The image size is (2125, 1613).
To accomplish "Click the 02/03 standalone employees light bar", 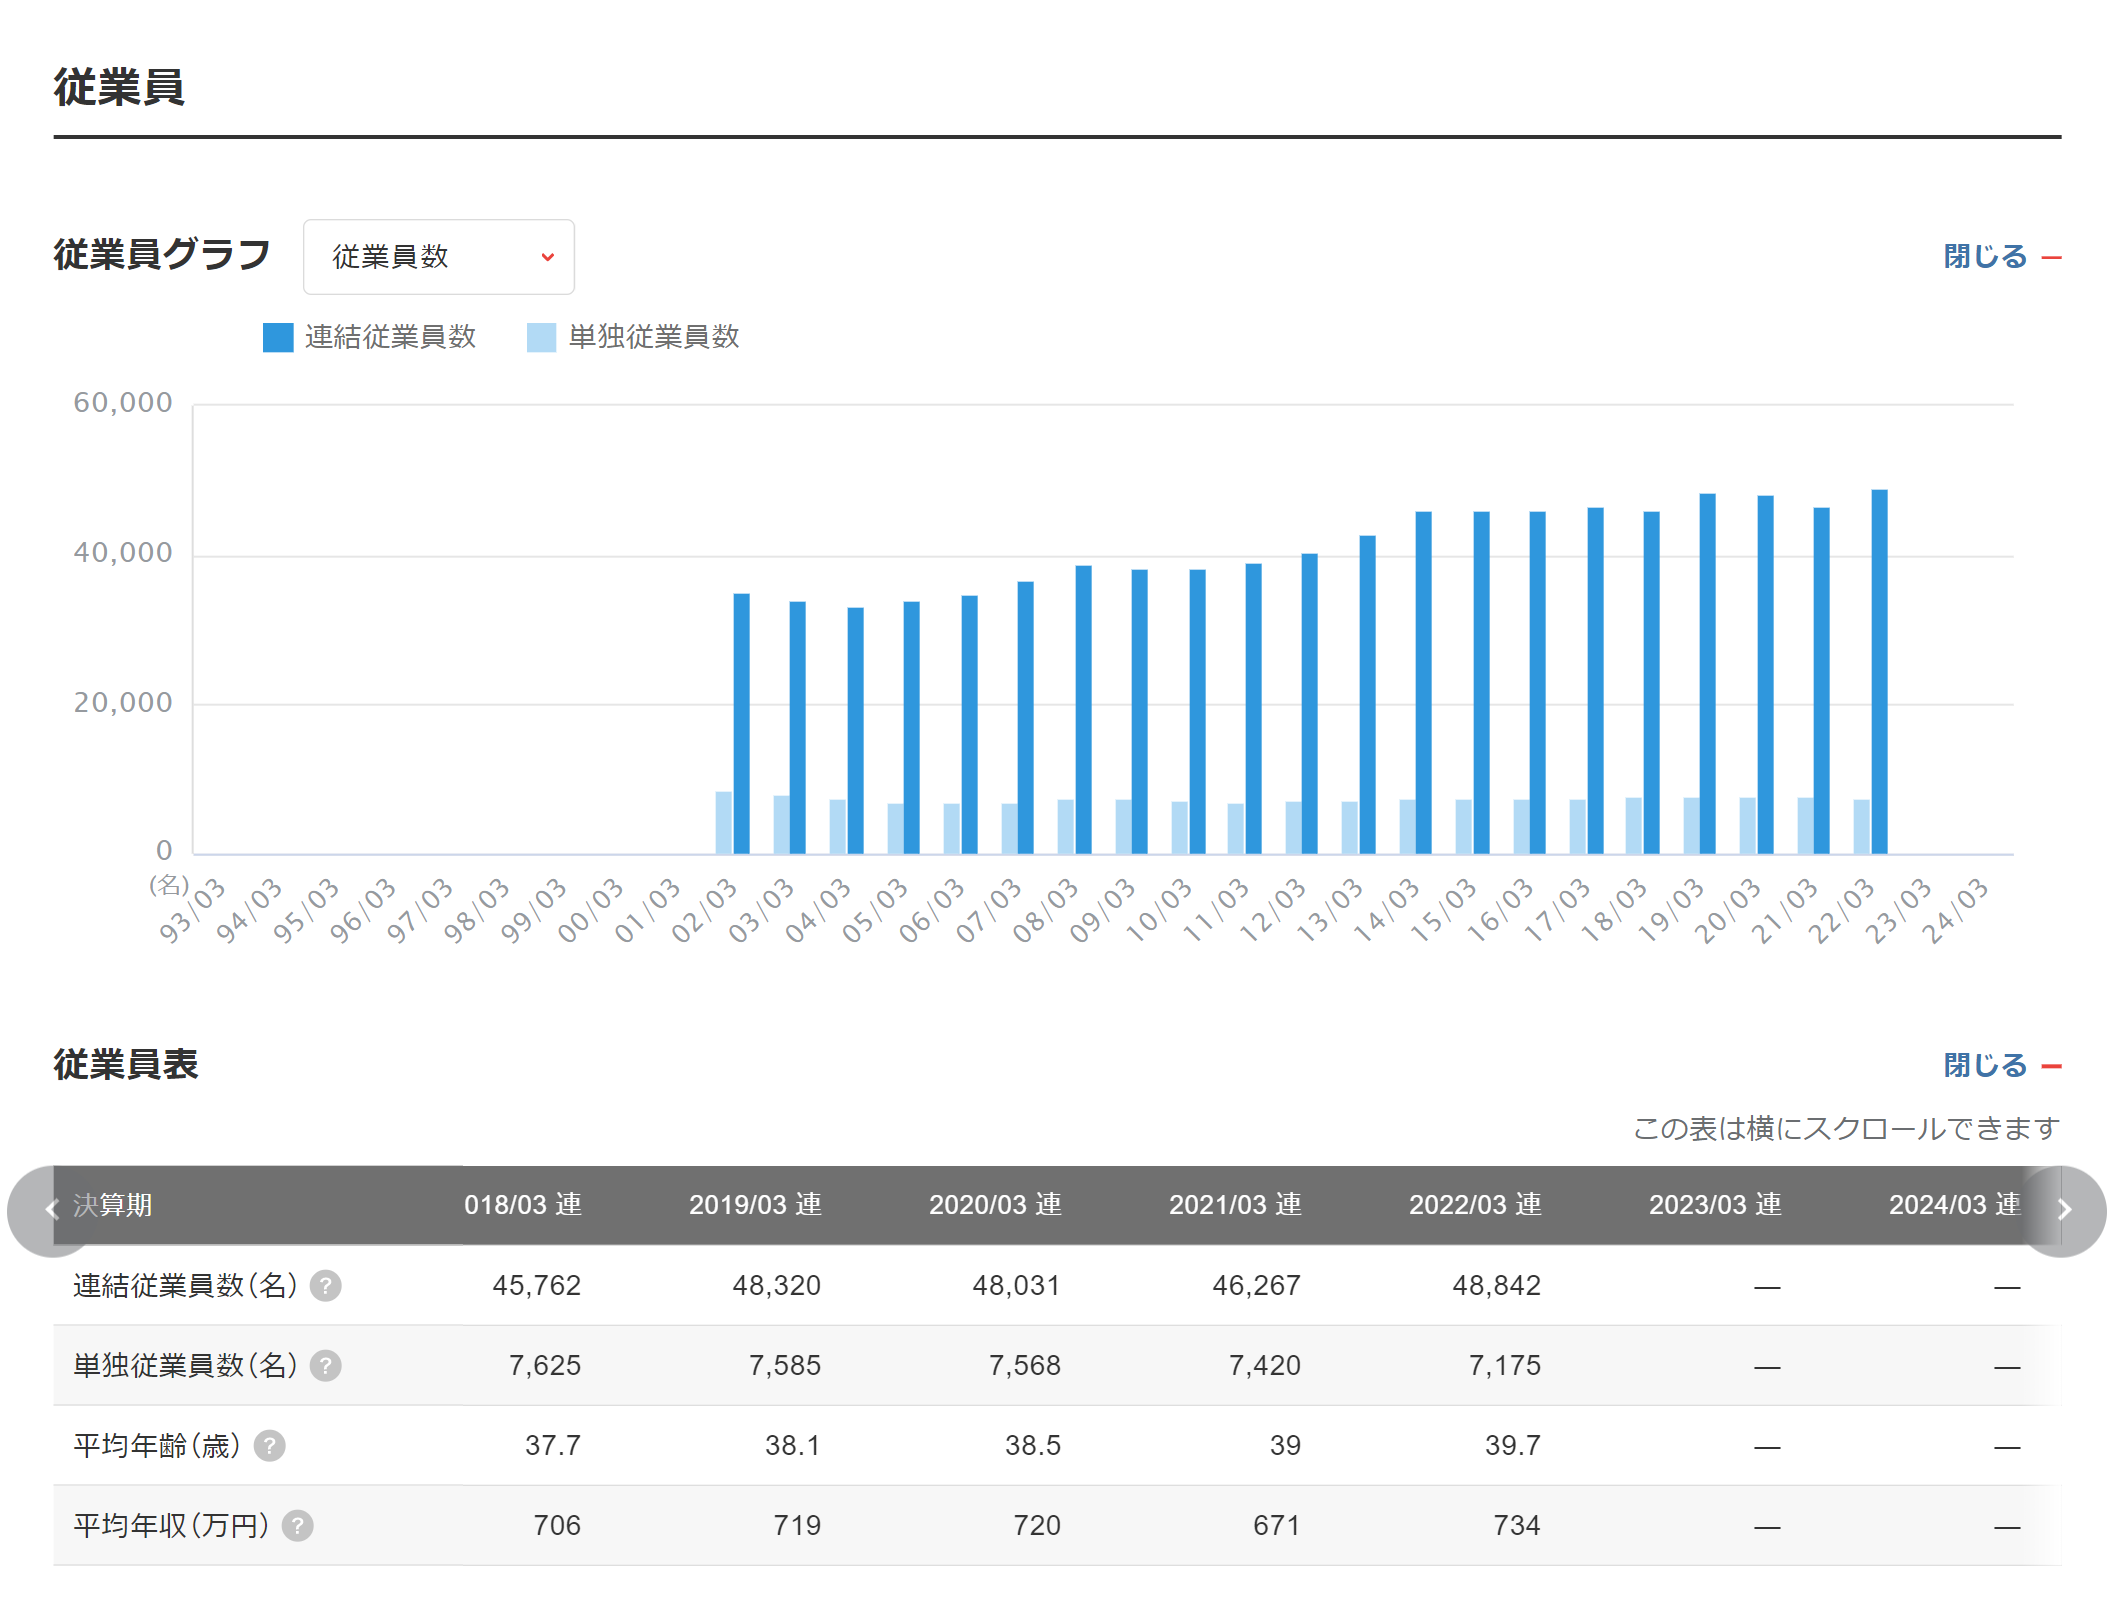I will pyautogui.click(x=723, y=823).
